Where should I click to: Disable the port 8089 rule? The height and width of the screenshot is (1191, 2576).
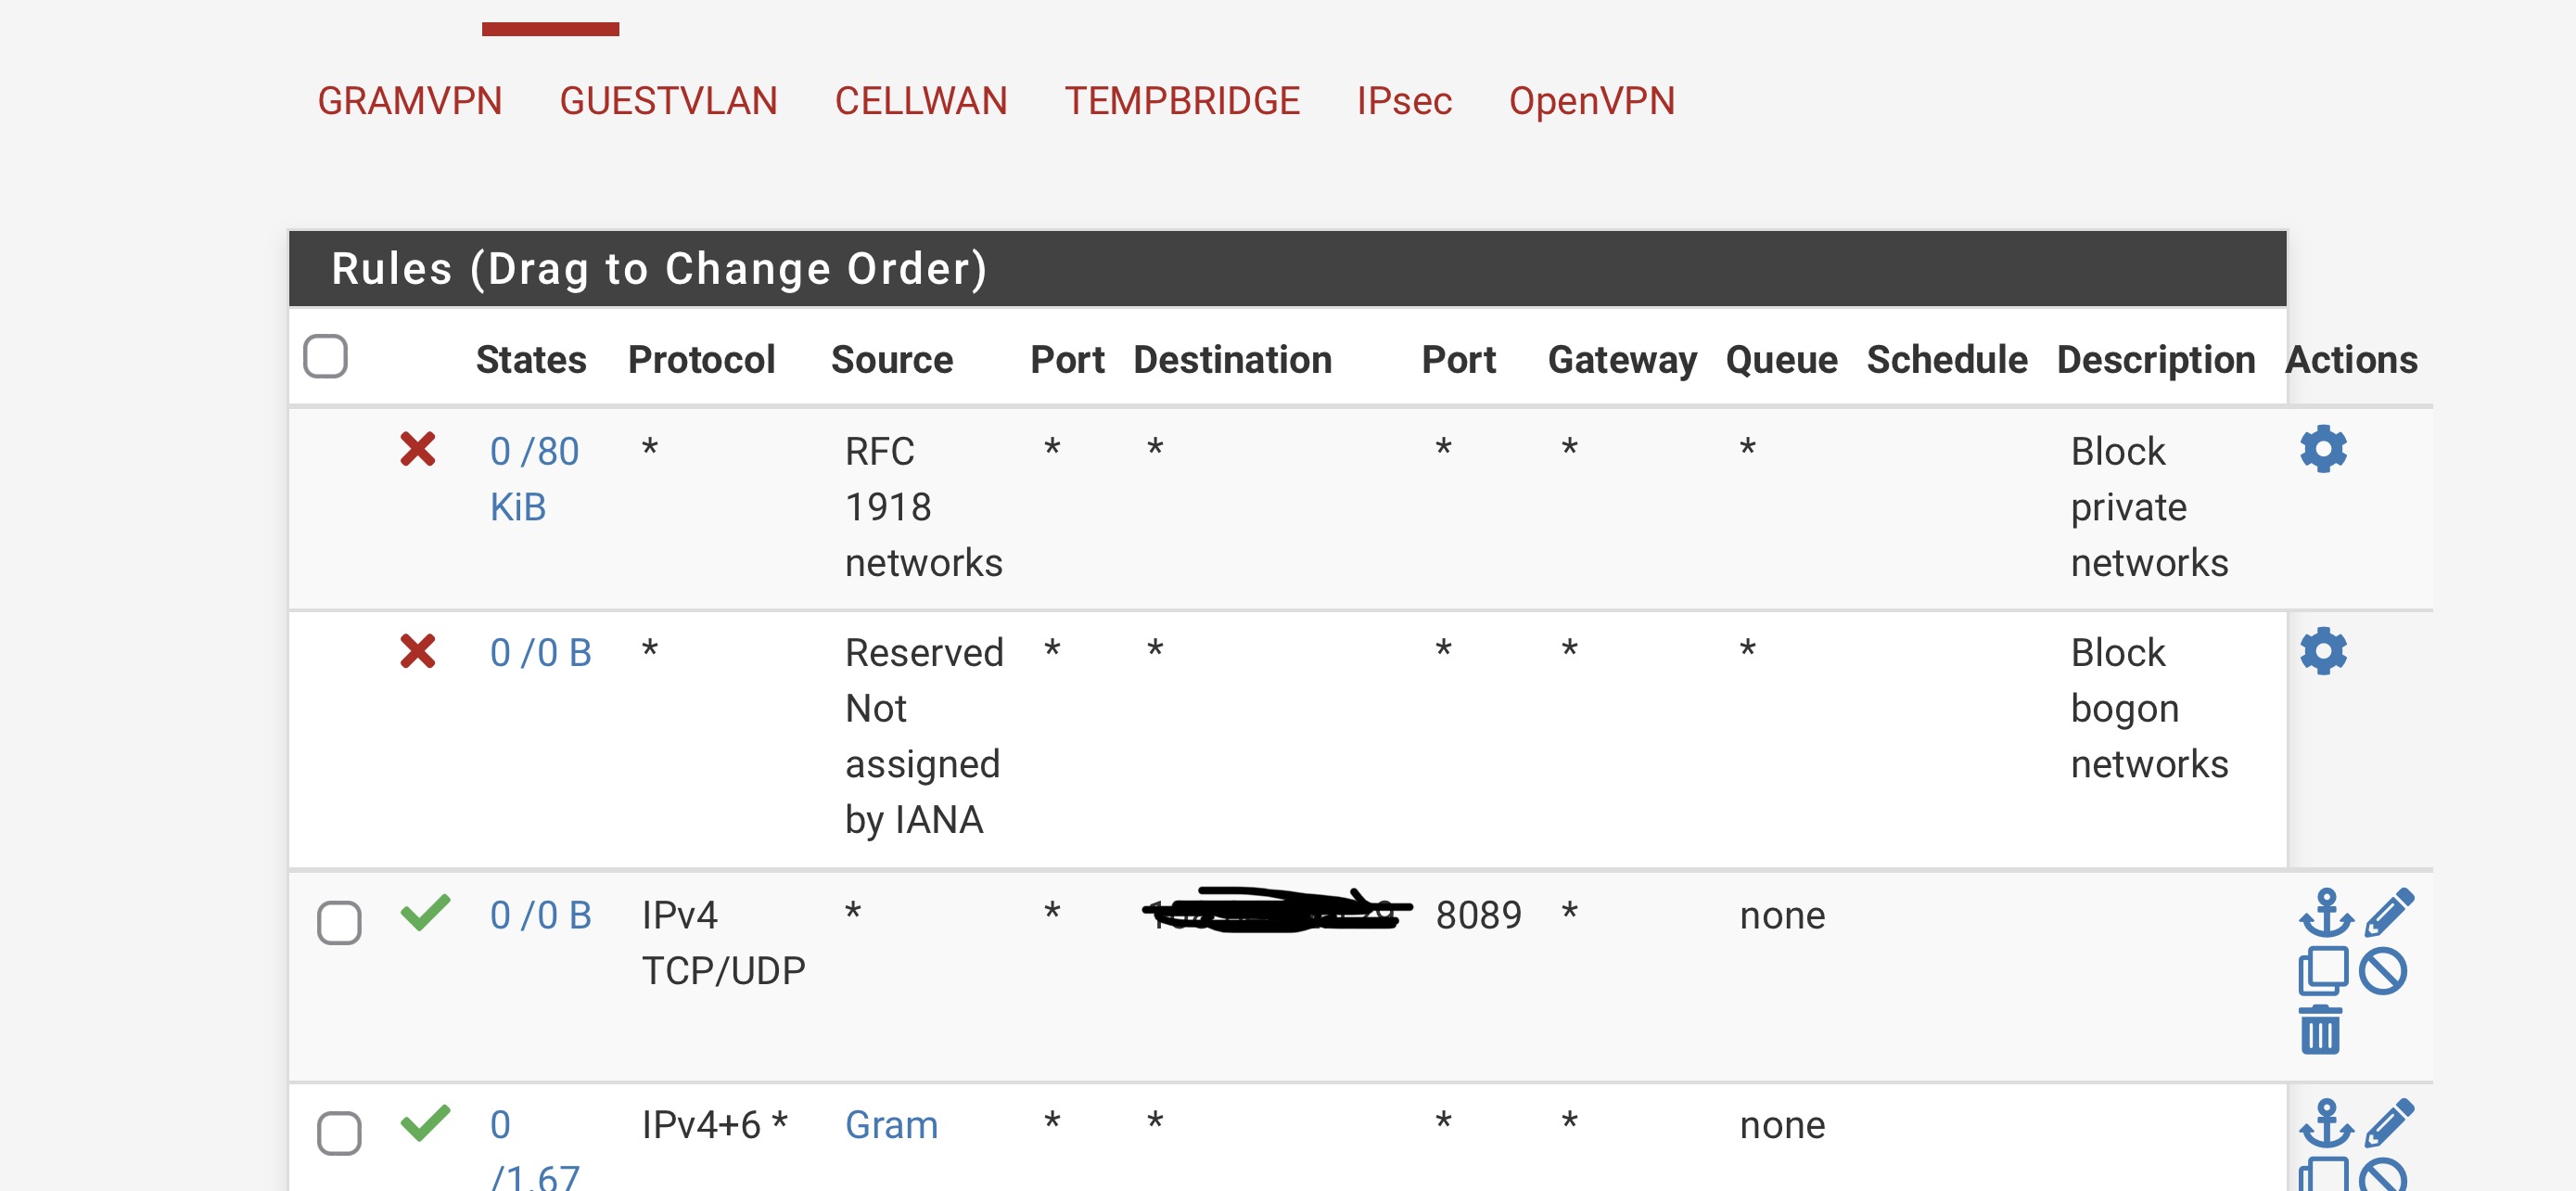tap(2383, 971)
